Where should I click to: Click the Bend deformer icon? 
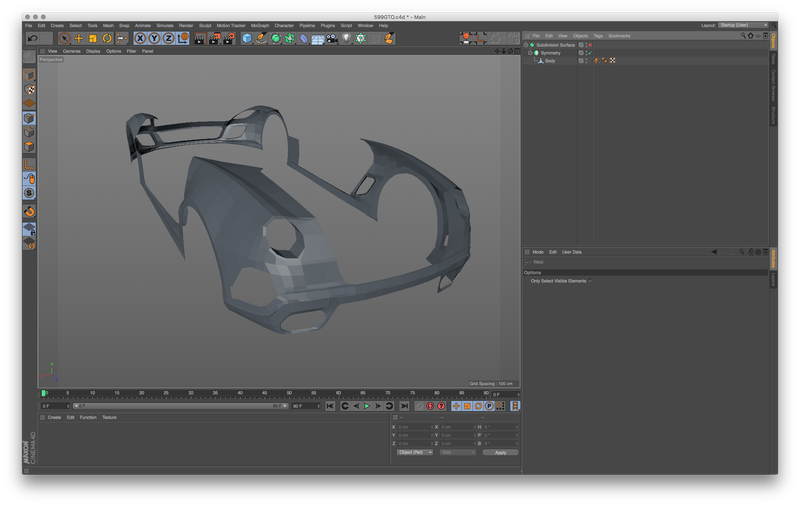coord(304,38)
